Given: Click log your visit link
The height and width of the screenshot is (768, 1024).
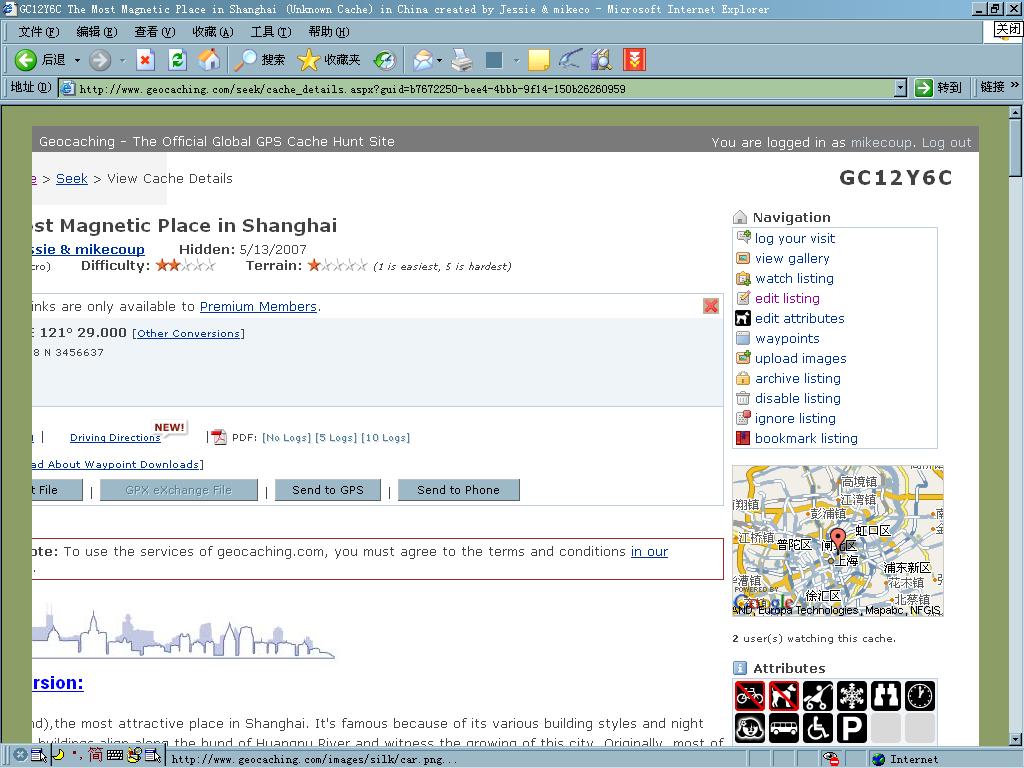Looking at the screenshot, I should tap(795, 238).
